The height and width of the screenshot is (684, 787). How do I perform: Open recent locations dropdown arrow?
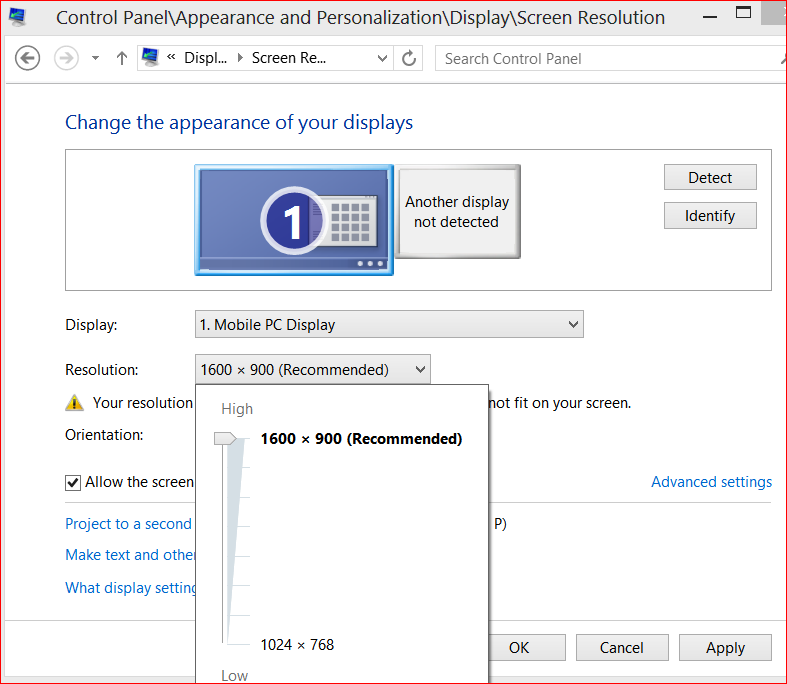click(95, 58)
